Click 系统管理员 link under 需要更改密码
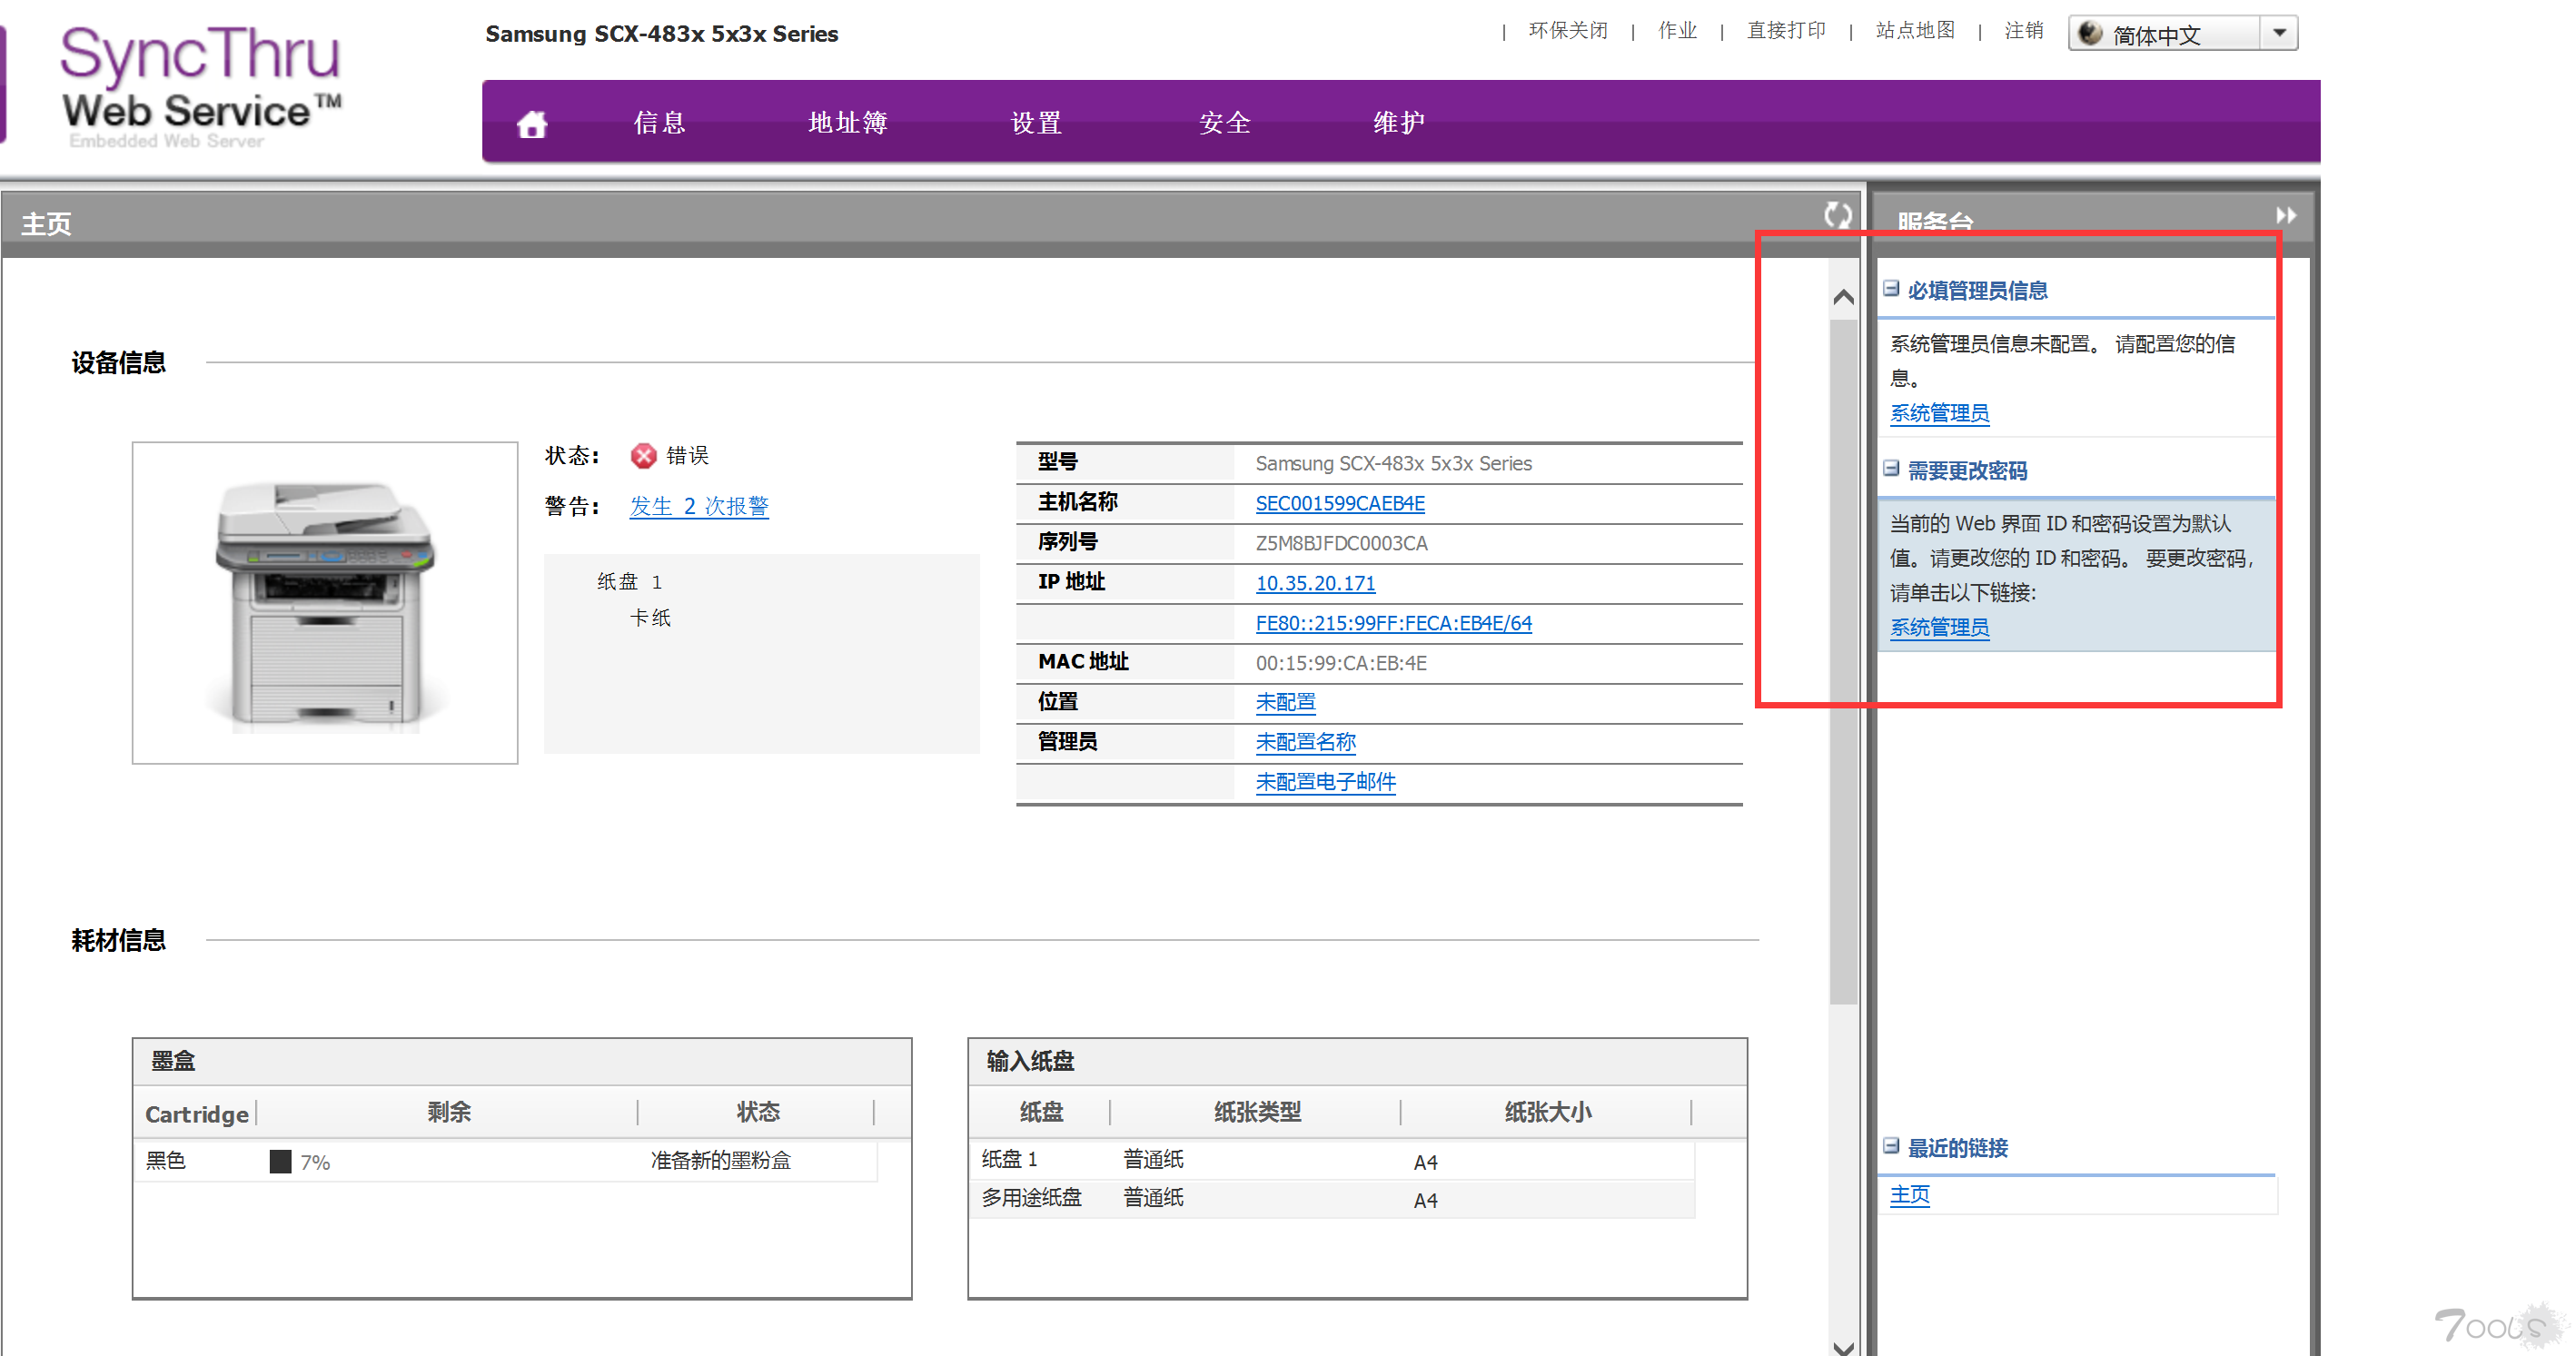 (x=1939, y=627)
